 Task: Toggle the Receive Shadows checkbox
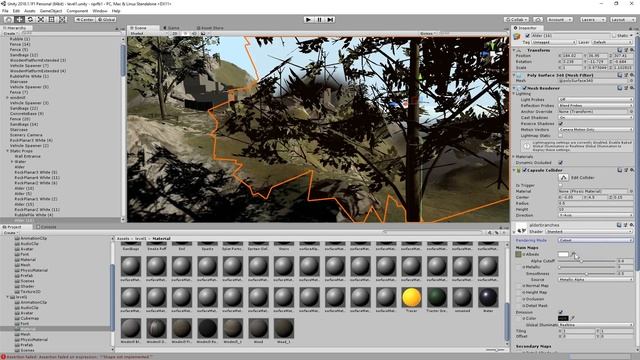[561, 123]
